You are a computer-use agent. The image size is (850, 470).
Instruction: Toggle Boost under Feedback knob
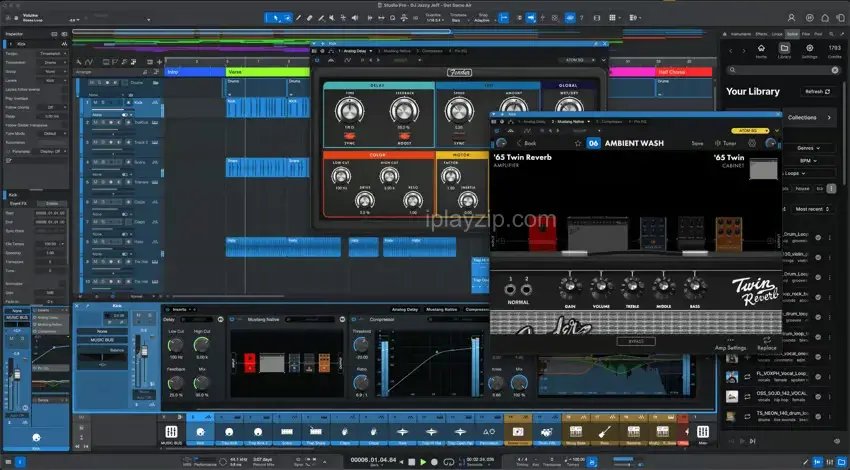click(x=404, y=136)
